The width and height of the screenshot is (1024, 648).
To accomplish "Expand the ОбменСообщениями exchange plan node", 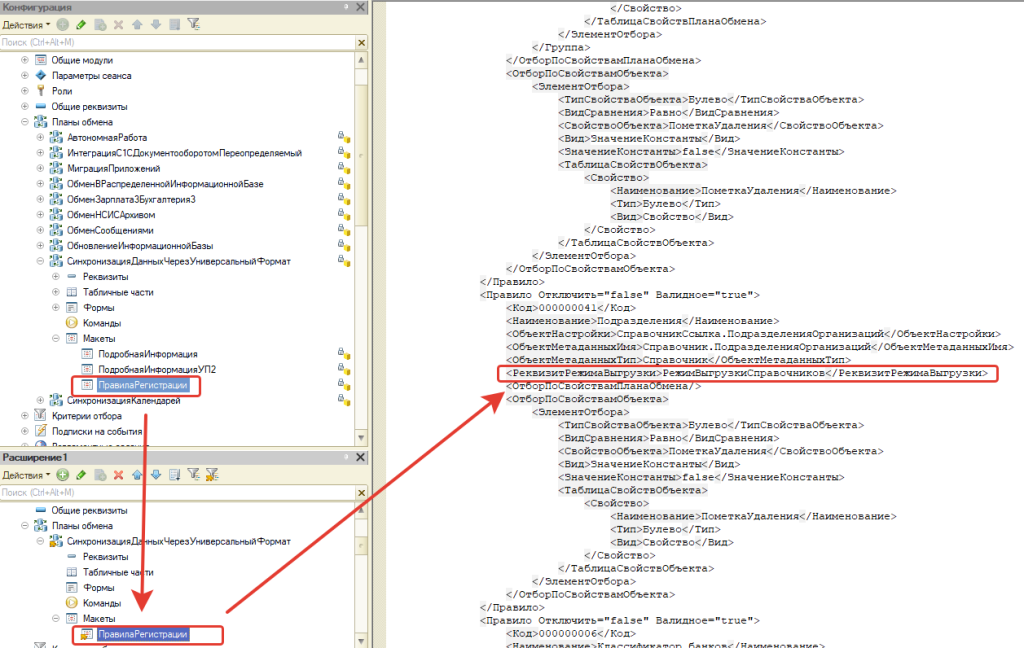I will [40, 230].
